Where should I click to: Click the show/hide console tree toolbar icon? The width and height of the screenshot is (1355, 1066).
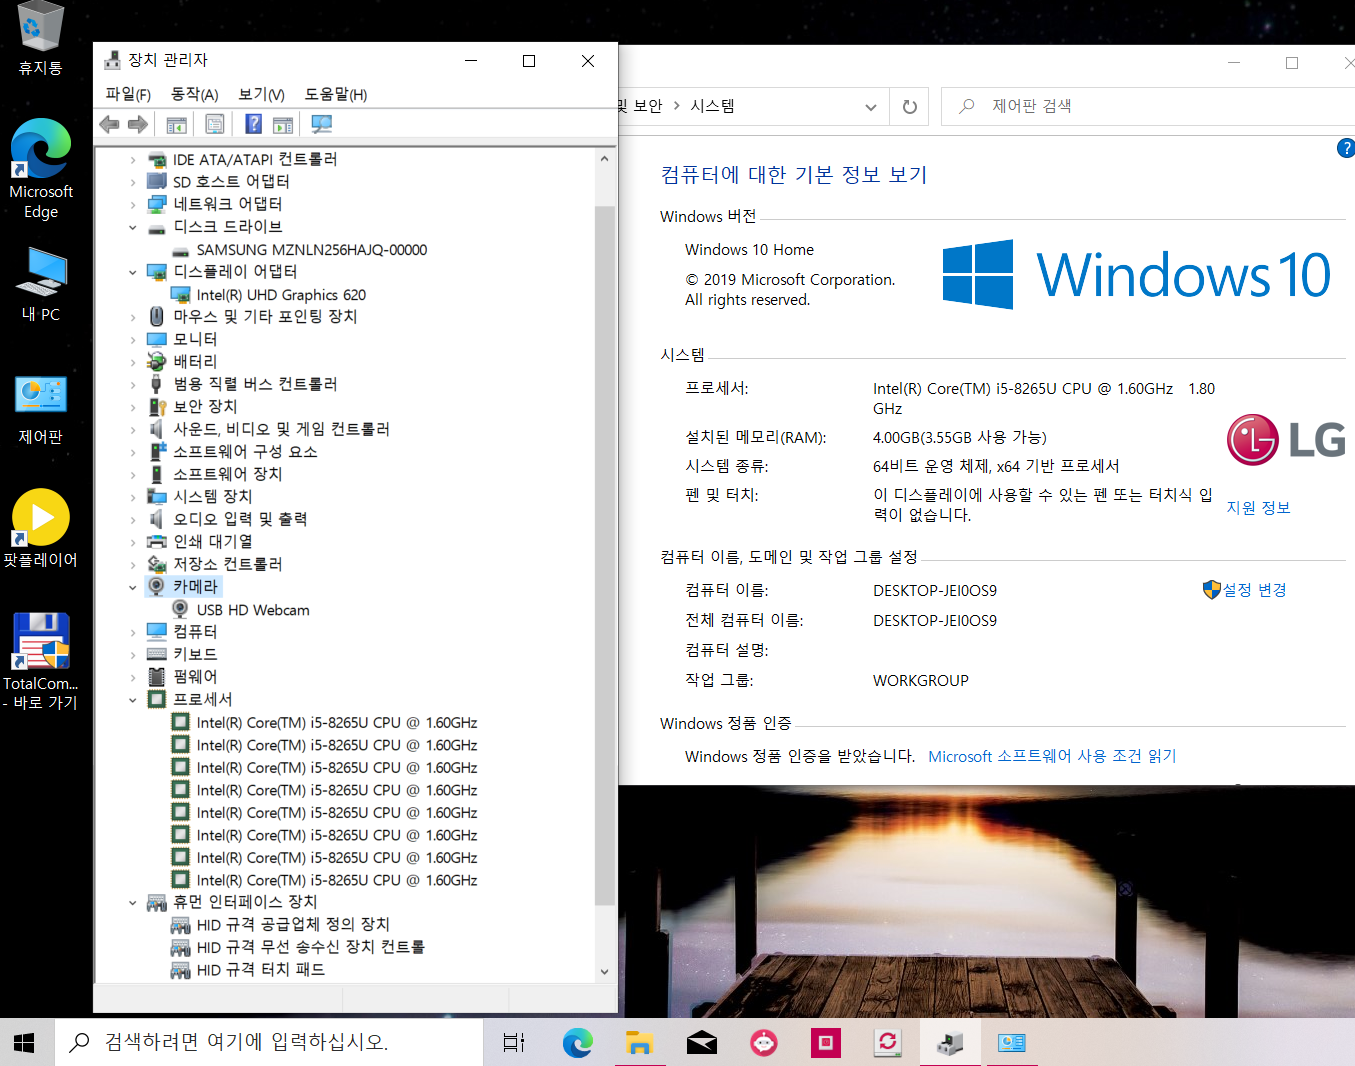176,124
